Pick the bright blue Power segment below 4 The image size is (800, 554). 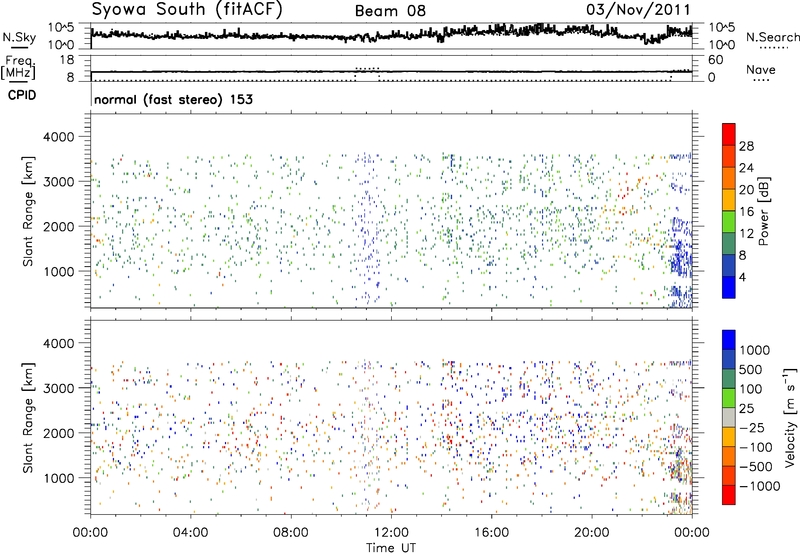point(729,287)
